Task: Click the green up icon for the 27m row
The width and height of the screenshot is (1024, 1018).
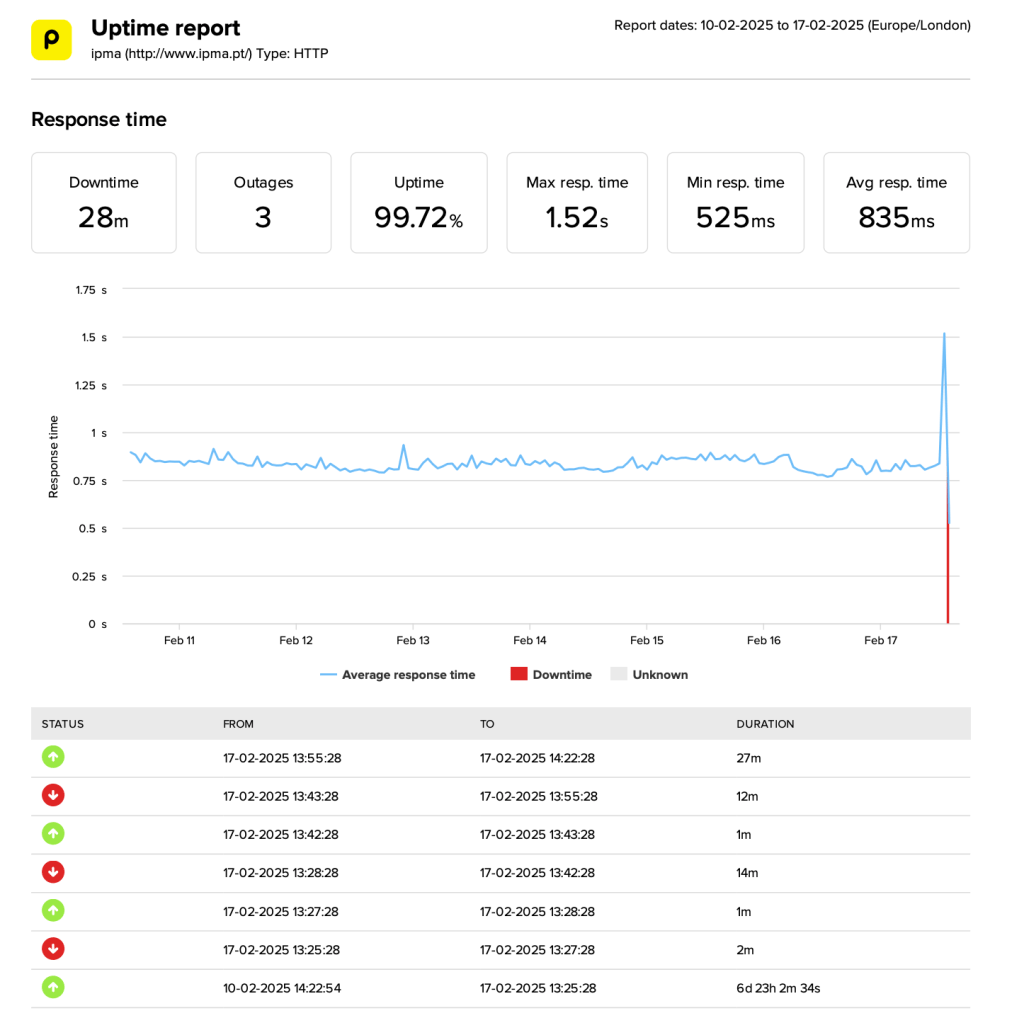Action: [x=53, y=757]
